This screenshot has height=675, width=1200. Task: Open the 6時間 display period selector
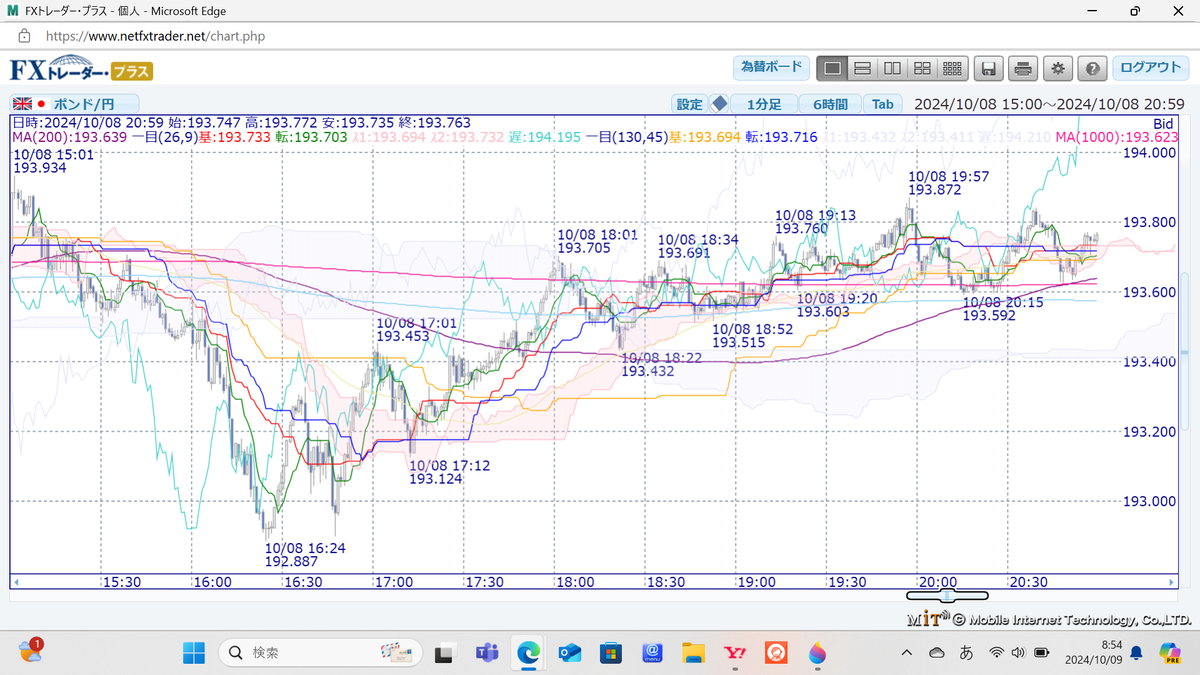coord(830,104)
